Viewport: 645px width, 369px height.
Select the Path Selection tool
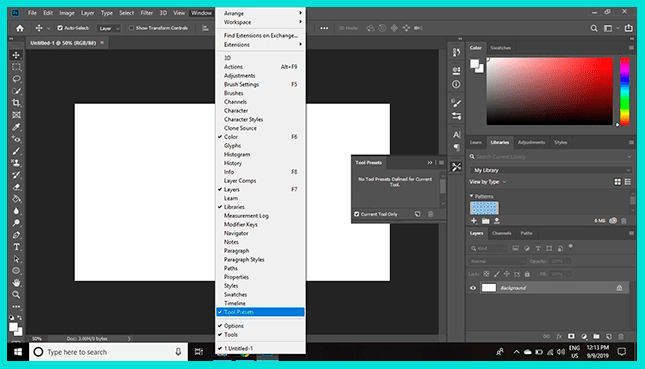click(16, 259)
